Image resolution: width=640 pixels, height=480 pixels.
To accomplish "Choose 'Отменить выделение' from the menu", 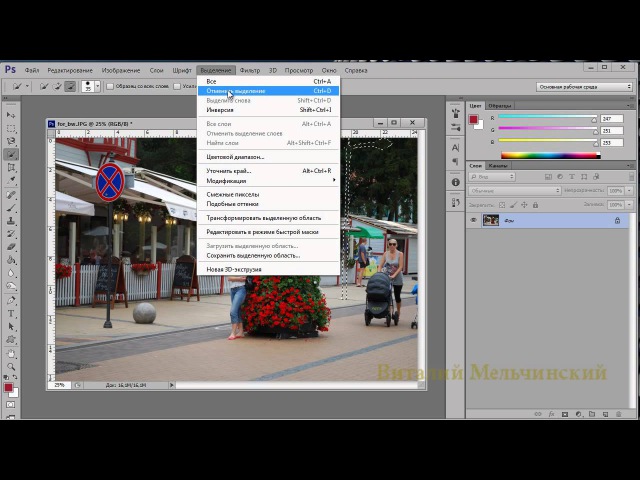I will [x=236, y=91].
